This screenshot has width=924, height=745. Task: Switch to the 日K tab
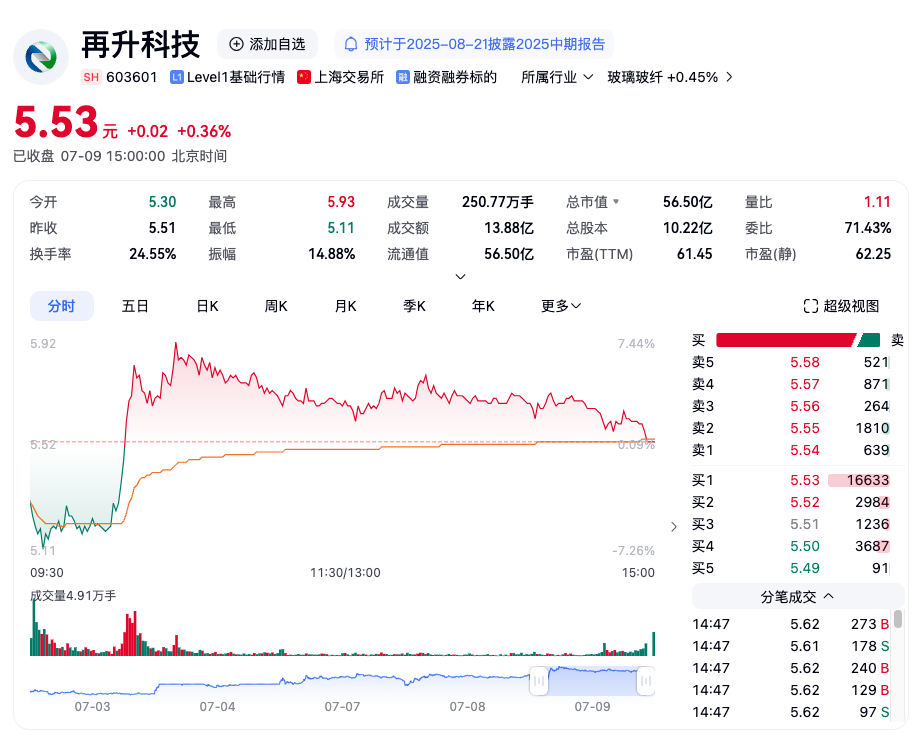tap(207, 306)
